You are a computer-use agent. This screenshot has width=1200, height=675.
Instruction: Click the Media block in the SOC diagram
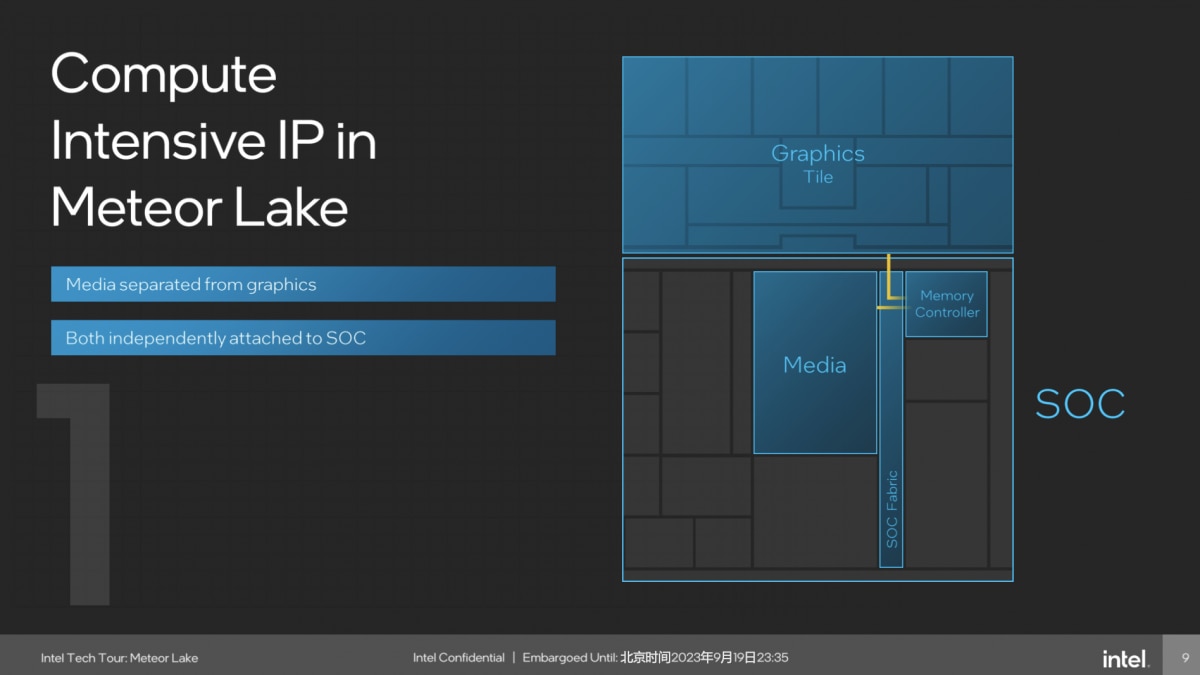tap(814, 365)
